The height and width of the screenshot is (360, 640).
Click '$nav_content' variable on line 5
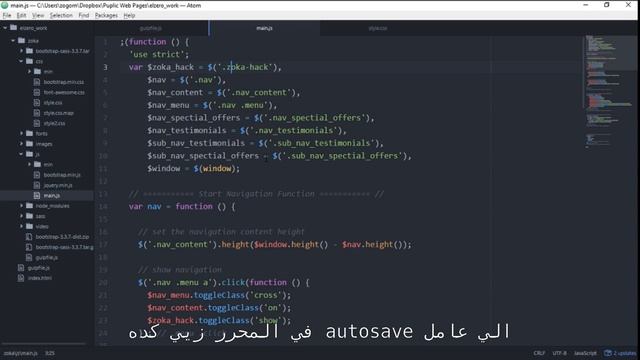[175, 93]
